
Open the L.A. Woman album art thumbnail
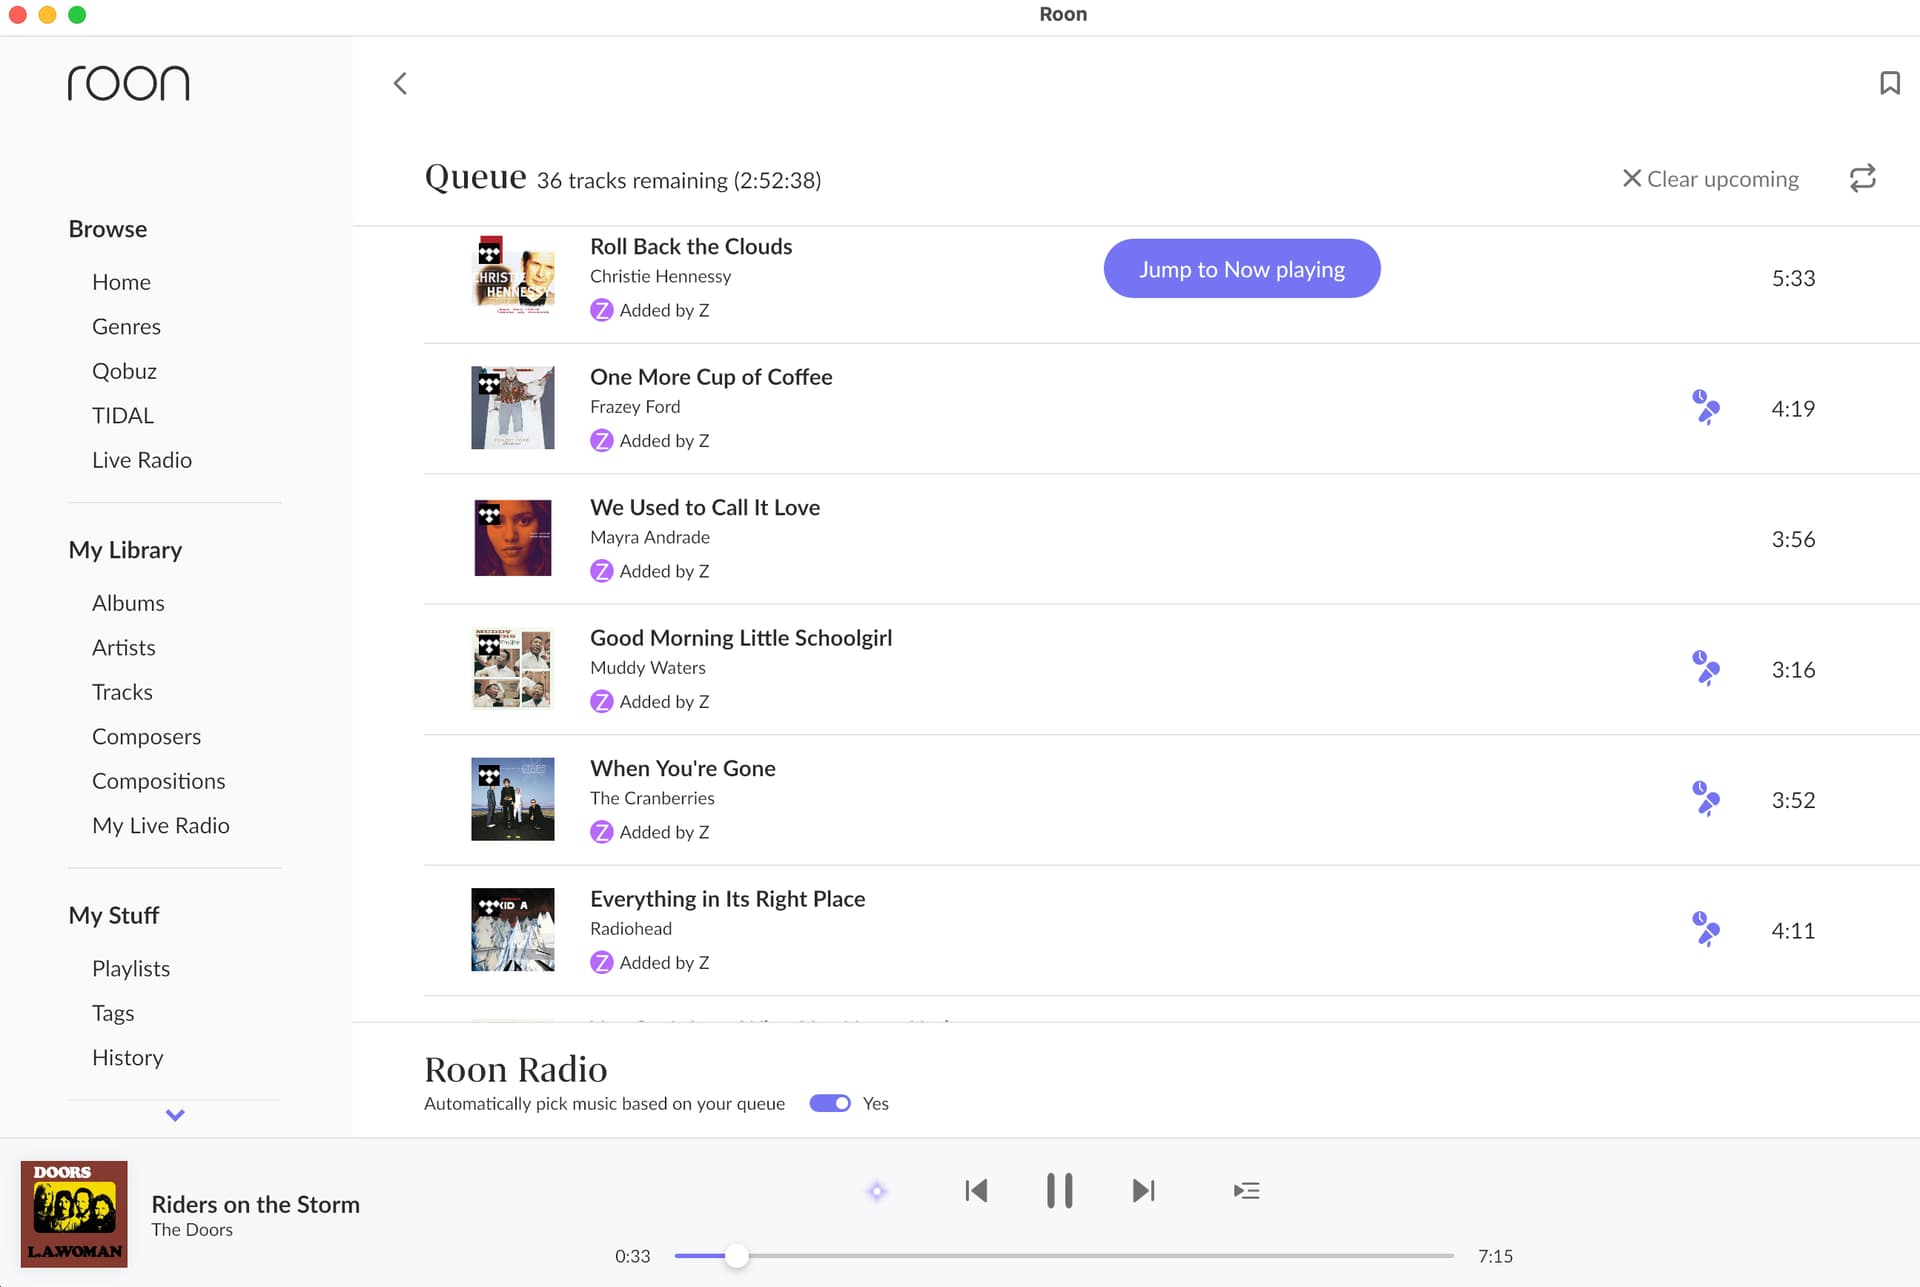coord(74,1213)
